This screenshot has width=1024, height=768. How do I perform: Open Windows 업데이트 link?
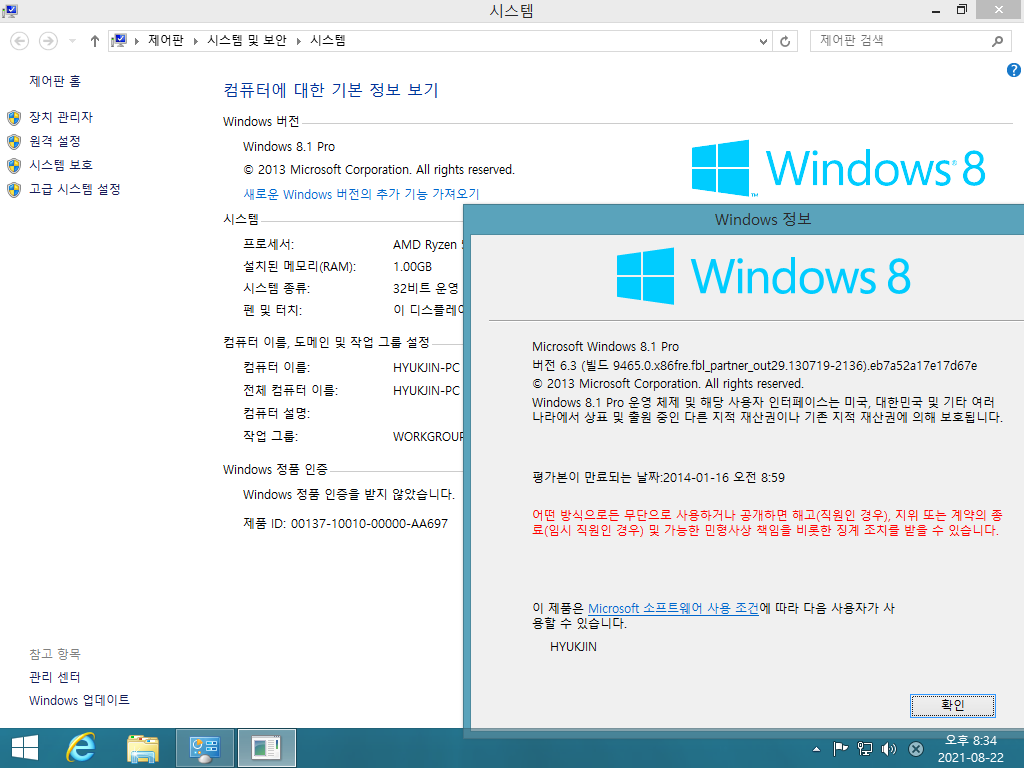click(79, 700)
